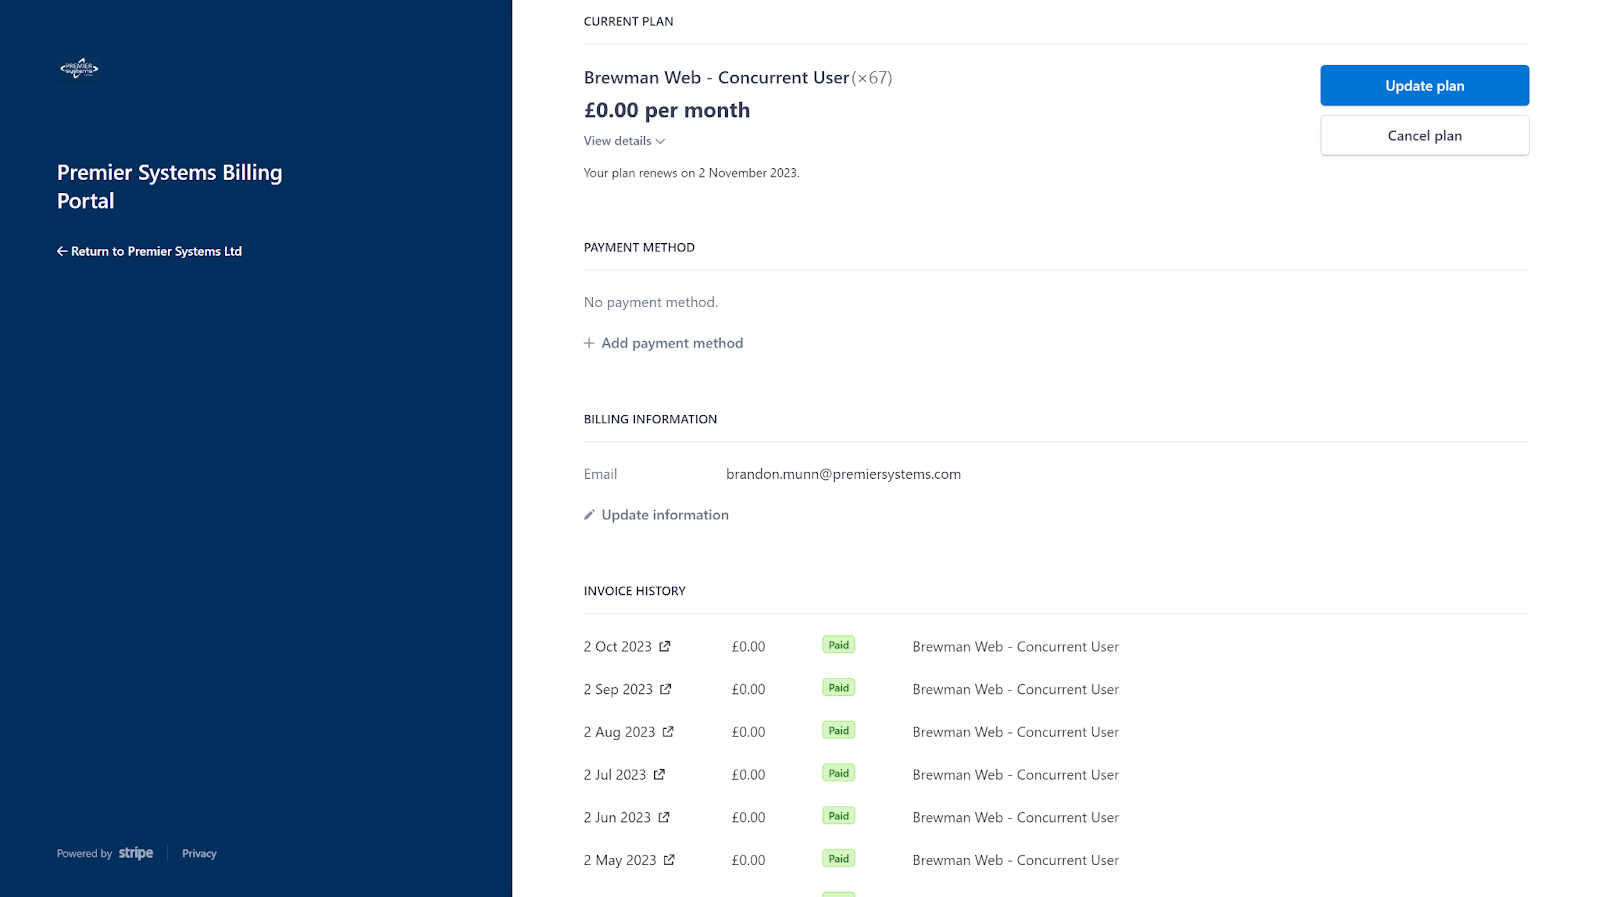Click the Update information link

(x=656, y=515)
